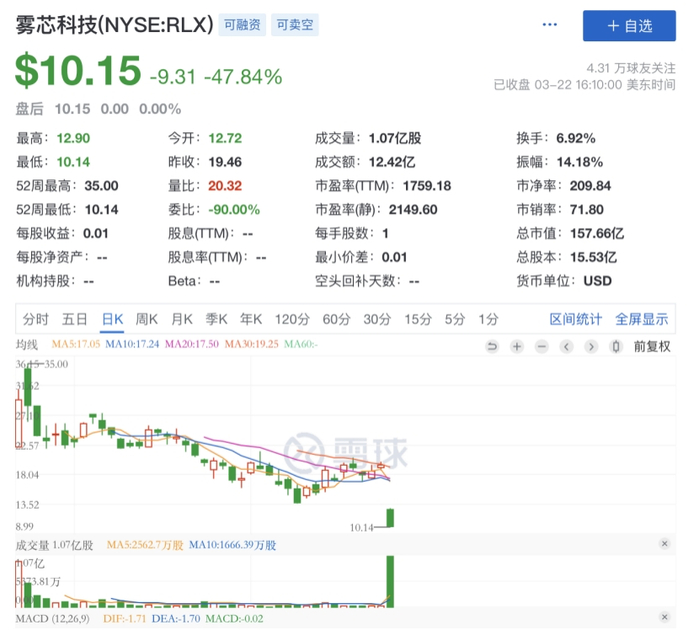The image size is (700, 630).
Task: Click the reset chart view icon
Action: click(492, 346)
